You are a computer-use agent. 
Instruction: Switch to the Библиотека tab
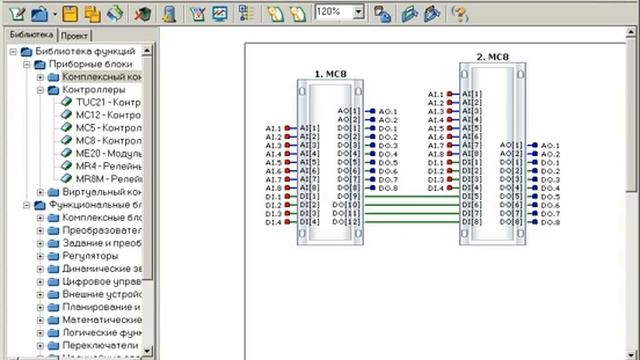tap(31, 35)
